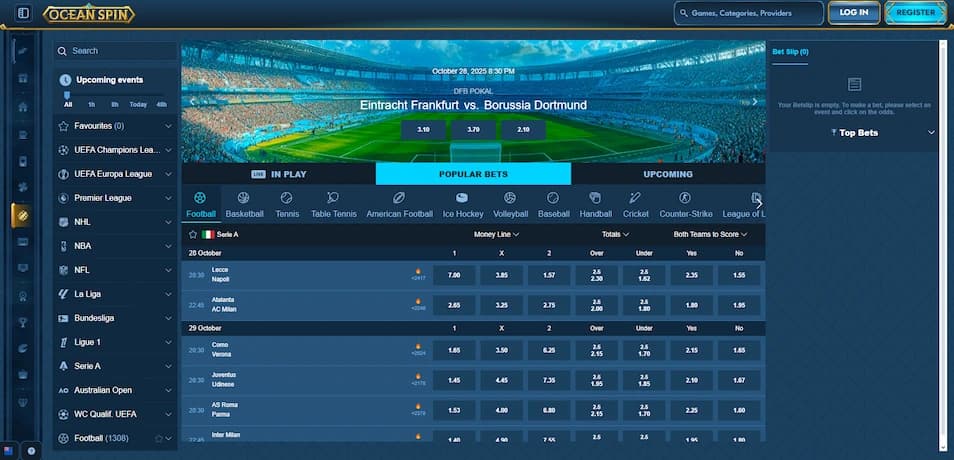The image size is (954, 460).
Task: Click the fire icon on Atalanta vs AC Milan row
Action: click(418, 301)
